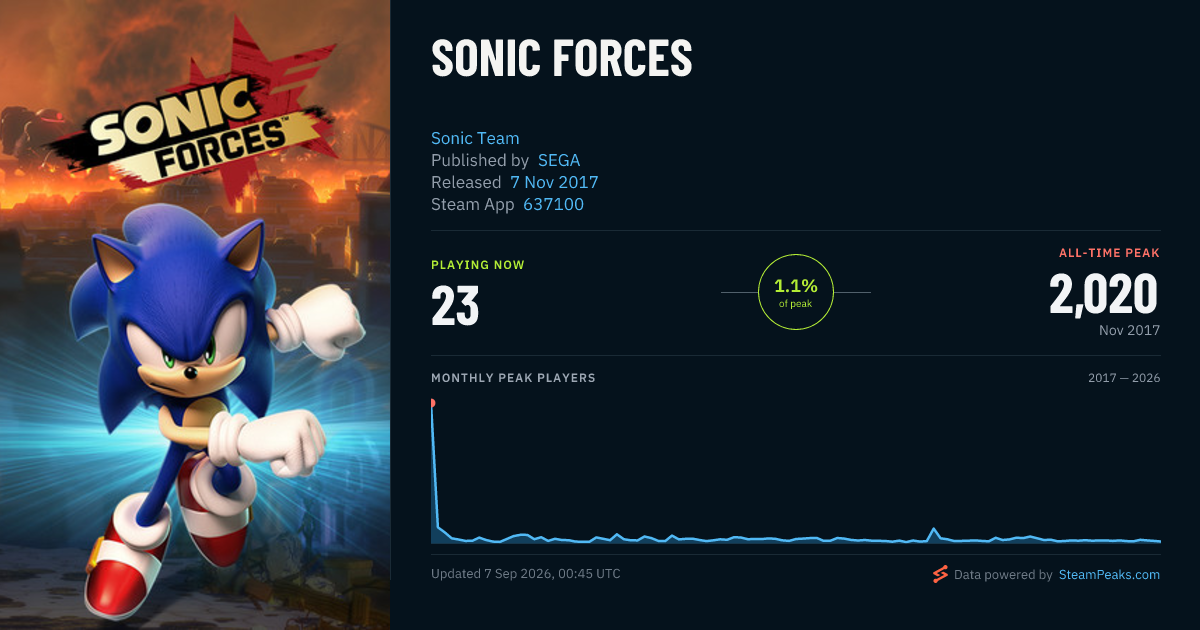The image size is (1200, 630).
Task: Click the Sonic Forces cover art
Action: [x=195, y=315]
